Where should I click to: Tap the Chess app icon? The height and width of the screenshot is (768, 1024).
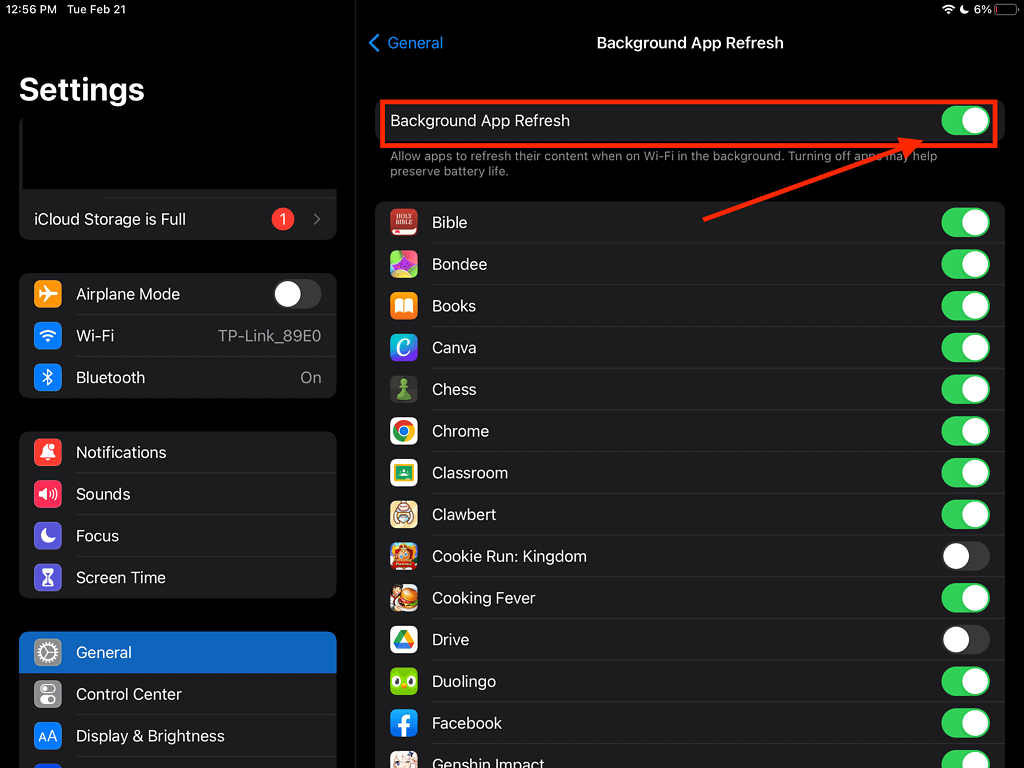404,389
